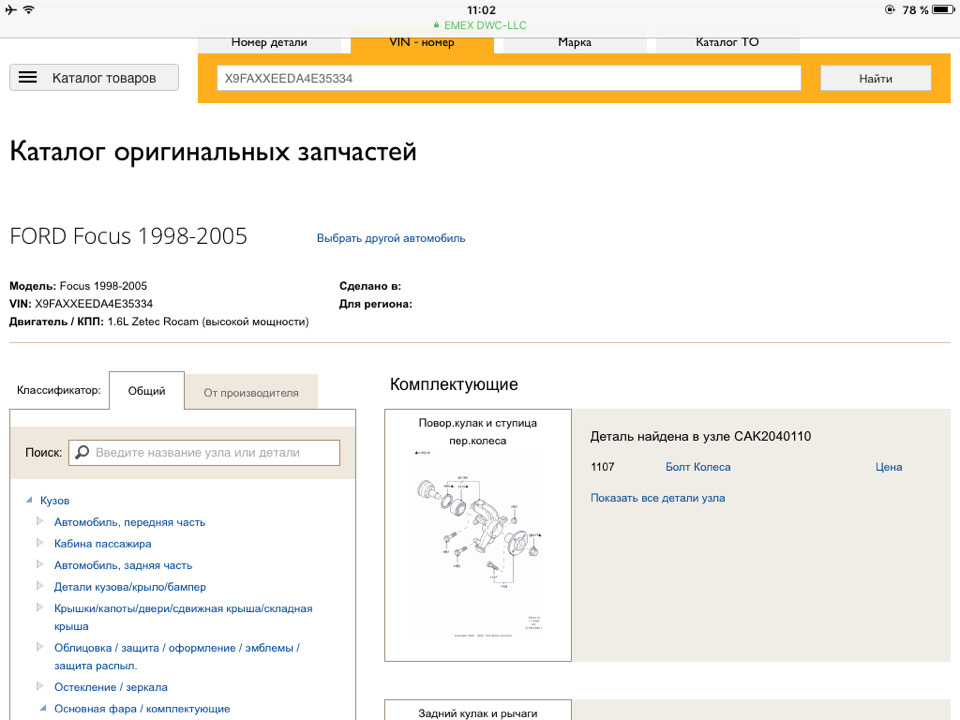The image size is (960, 720).
Task: Expand Облицовка / защита node arrow
Action: 40,647
